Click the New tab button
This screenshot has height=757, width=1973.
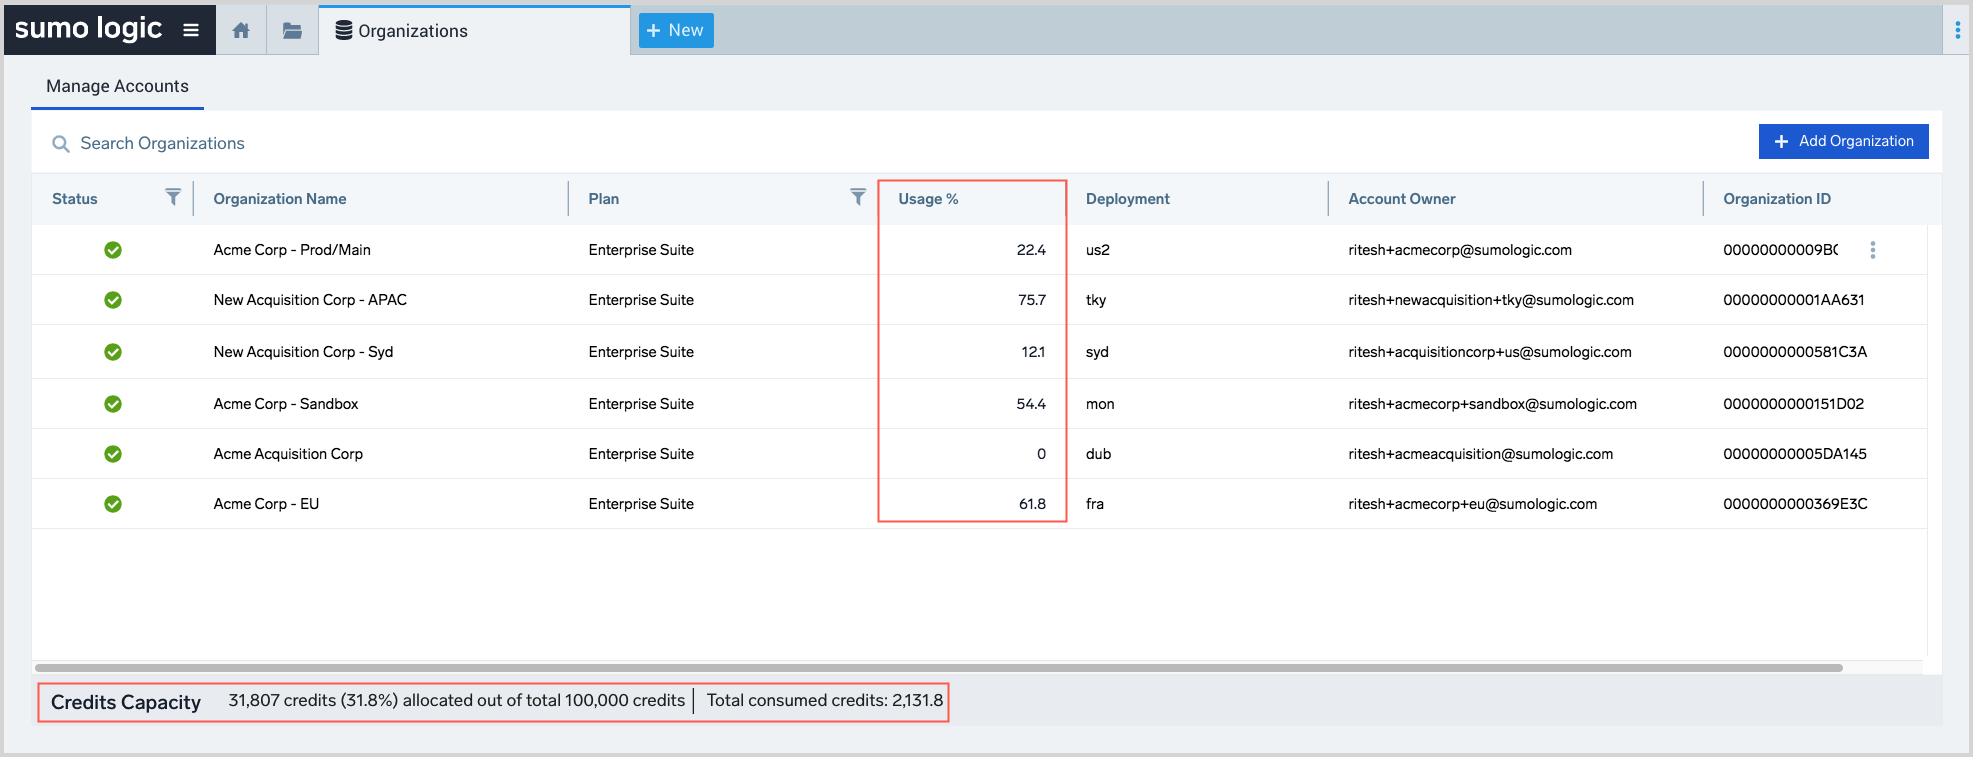tap(675, 31)
